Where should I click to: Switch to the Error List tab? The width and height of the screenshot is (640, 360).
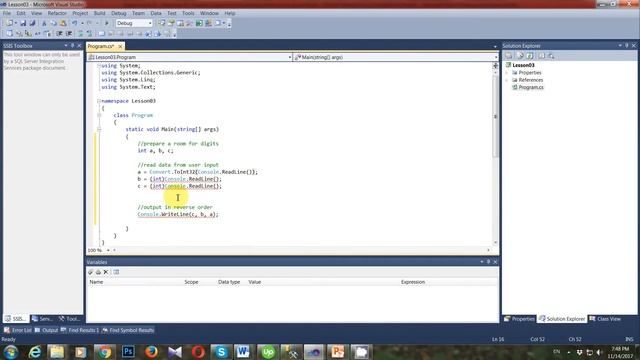click(x=18, y=330)
